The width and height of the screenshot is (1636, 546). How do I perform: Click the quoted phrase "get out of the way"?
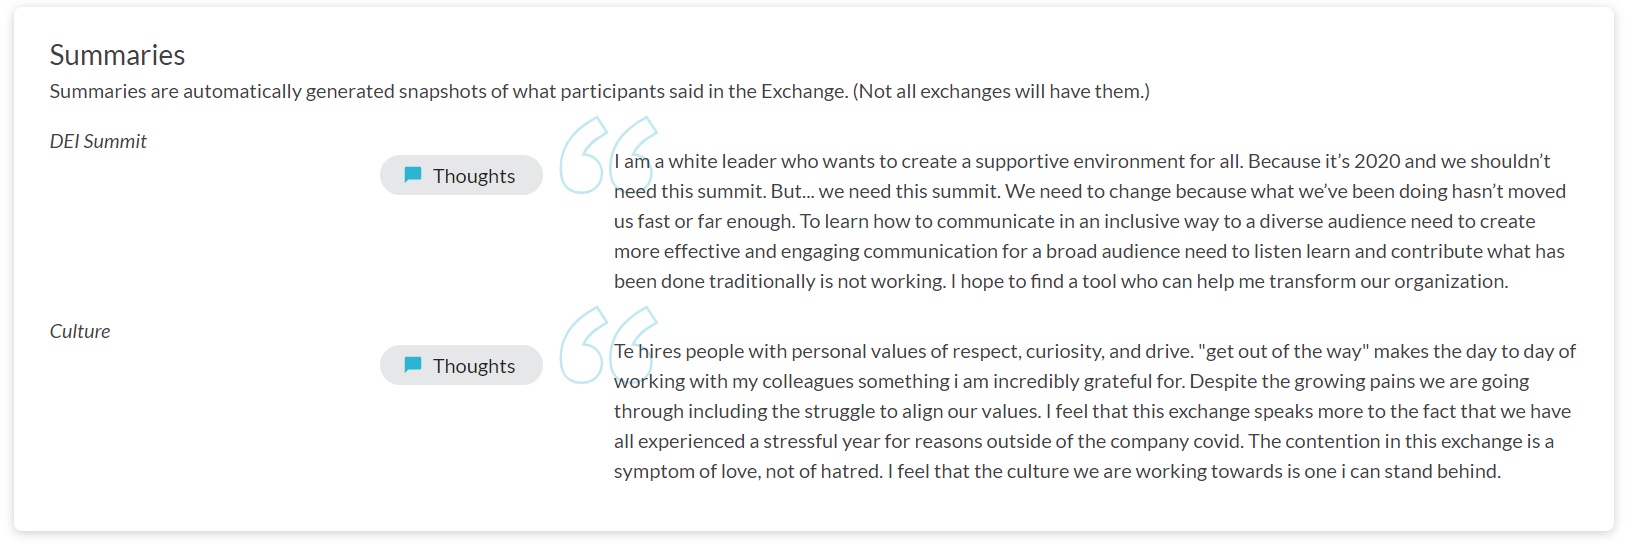pos(1282,351)
